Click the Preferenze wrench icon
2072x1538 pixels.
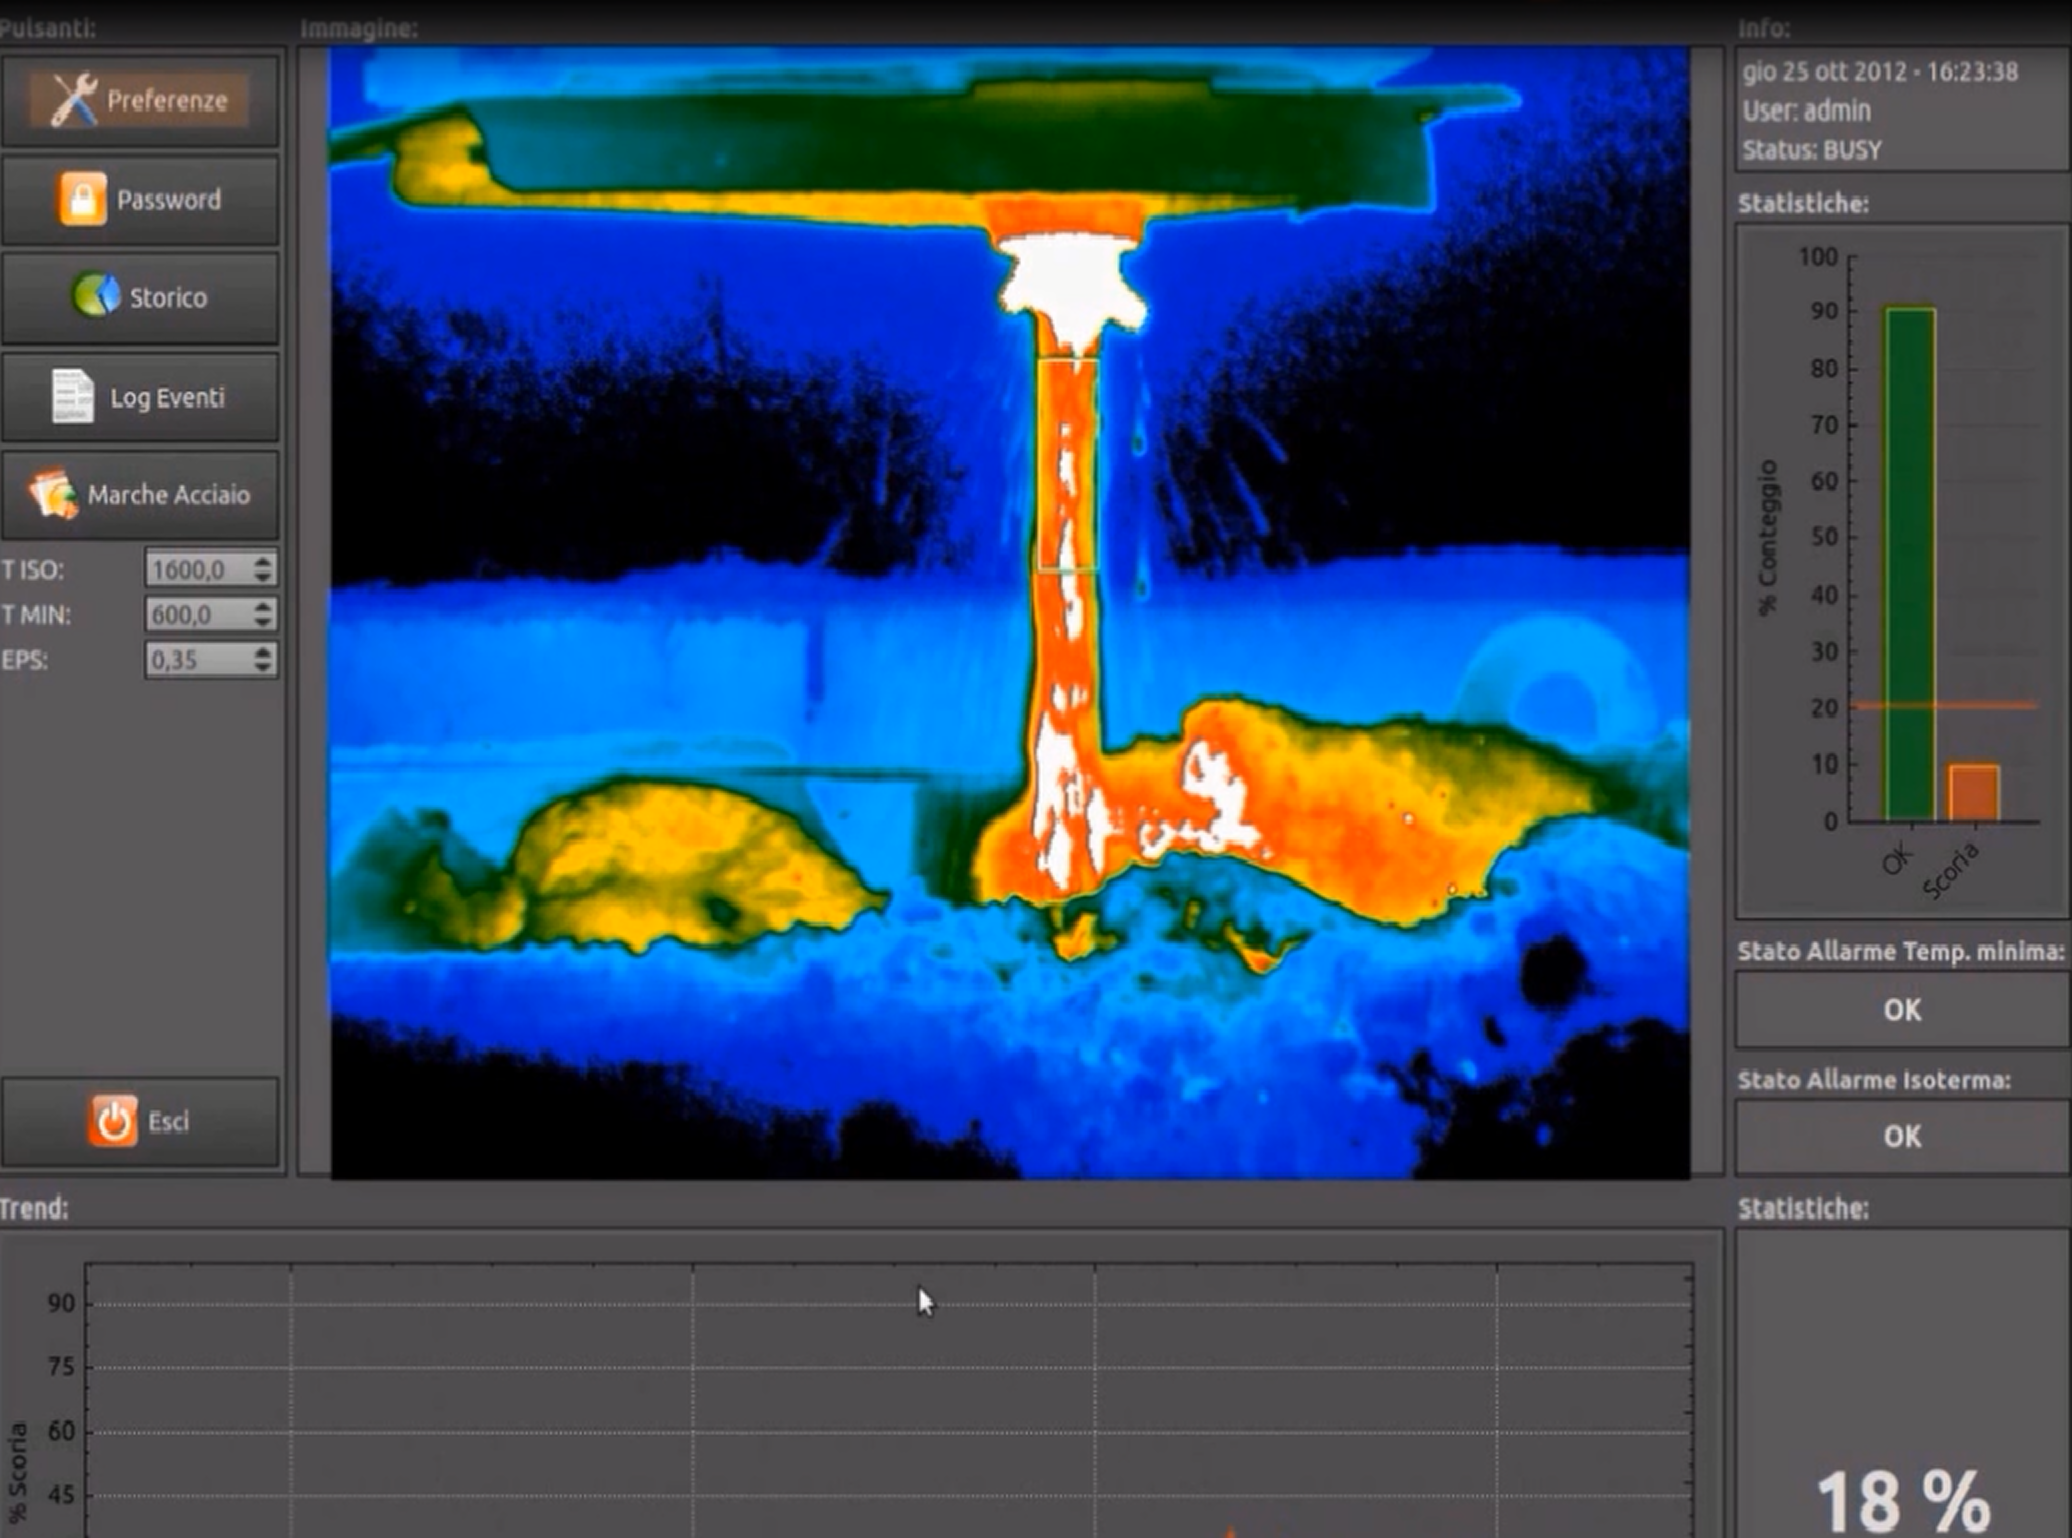[x=73, y=100]
